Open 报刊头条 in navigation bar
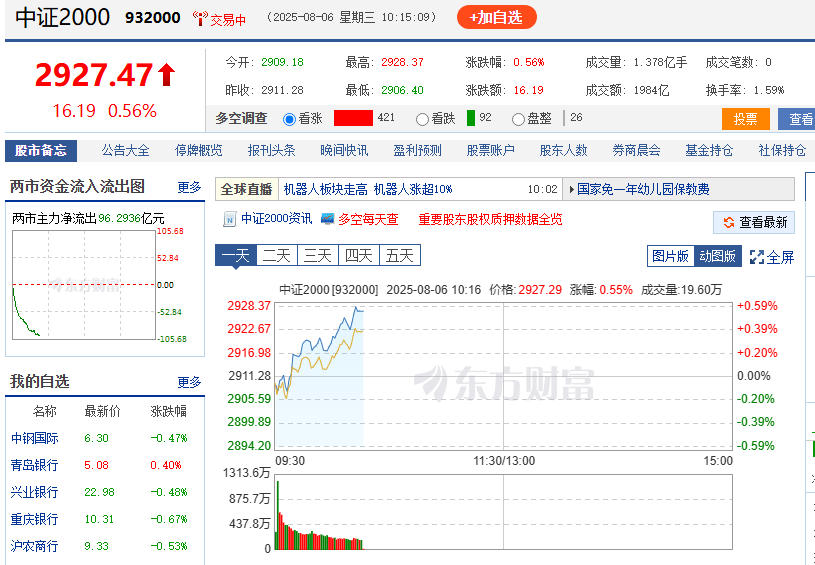Screen dimensions: 815x565 click(271, 151)
